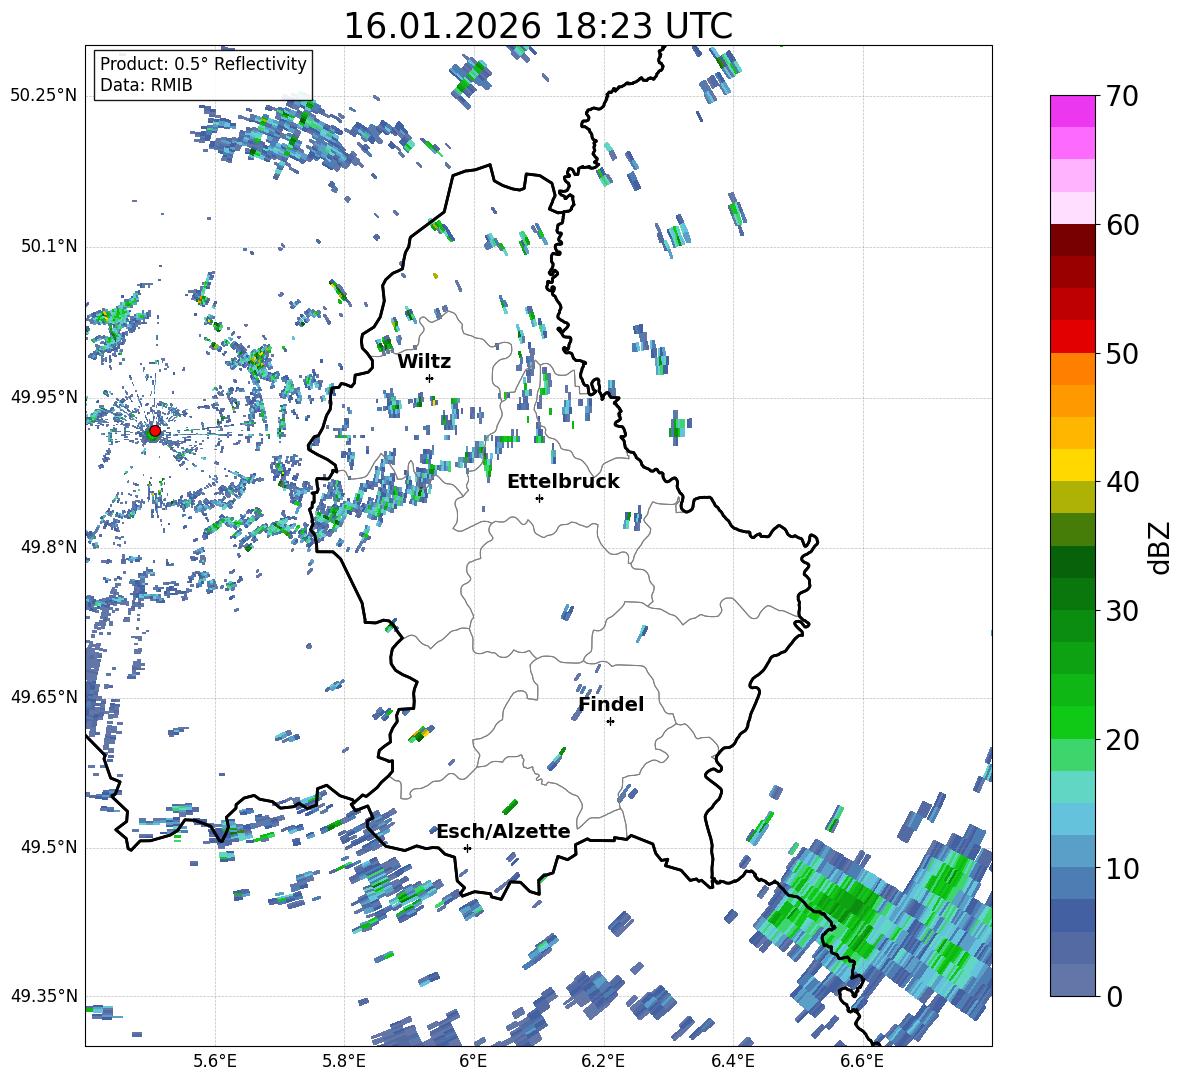Click the latitude label 49.35°N
This screenshot has height=1081, width=1184.
click(44, 996)
